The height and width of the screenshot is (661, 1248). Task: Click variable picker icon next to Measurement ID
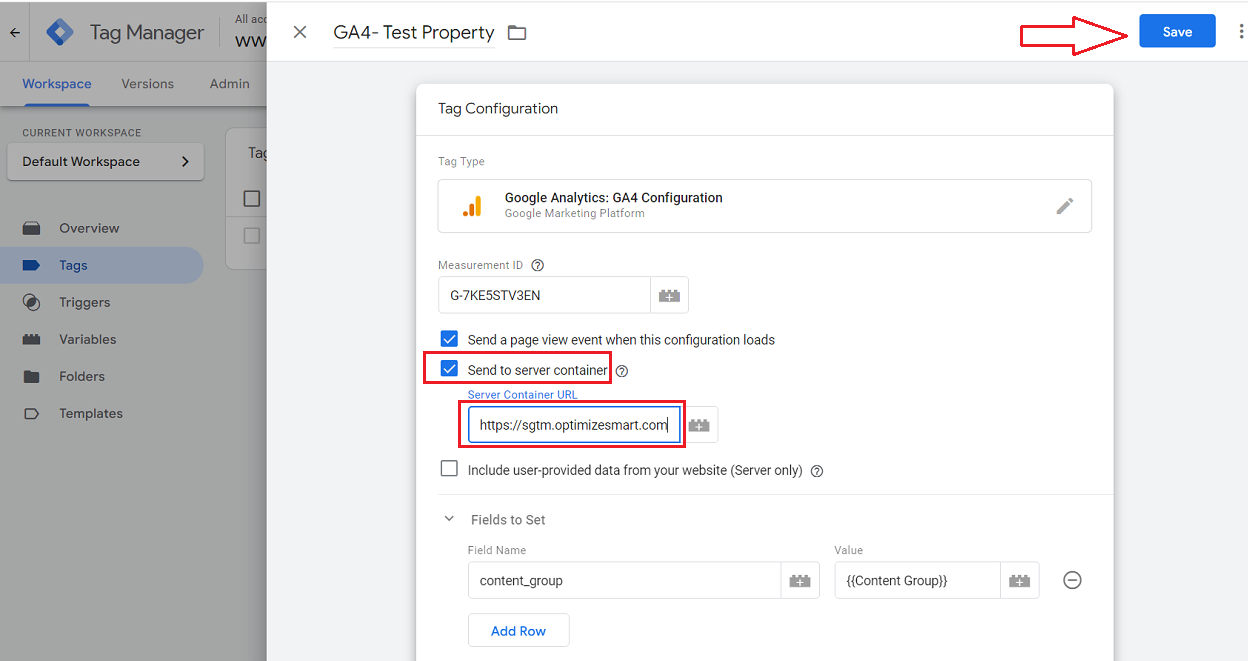coord(669,296)
